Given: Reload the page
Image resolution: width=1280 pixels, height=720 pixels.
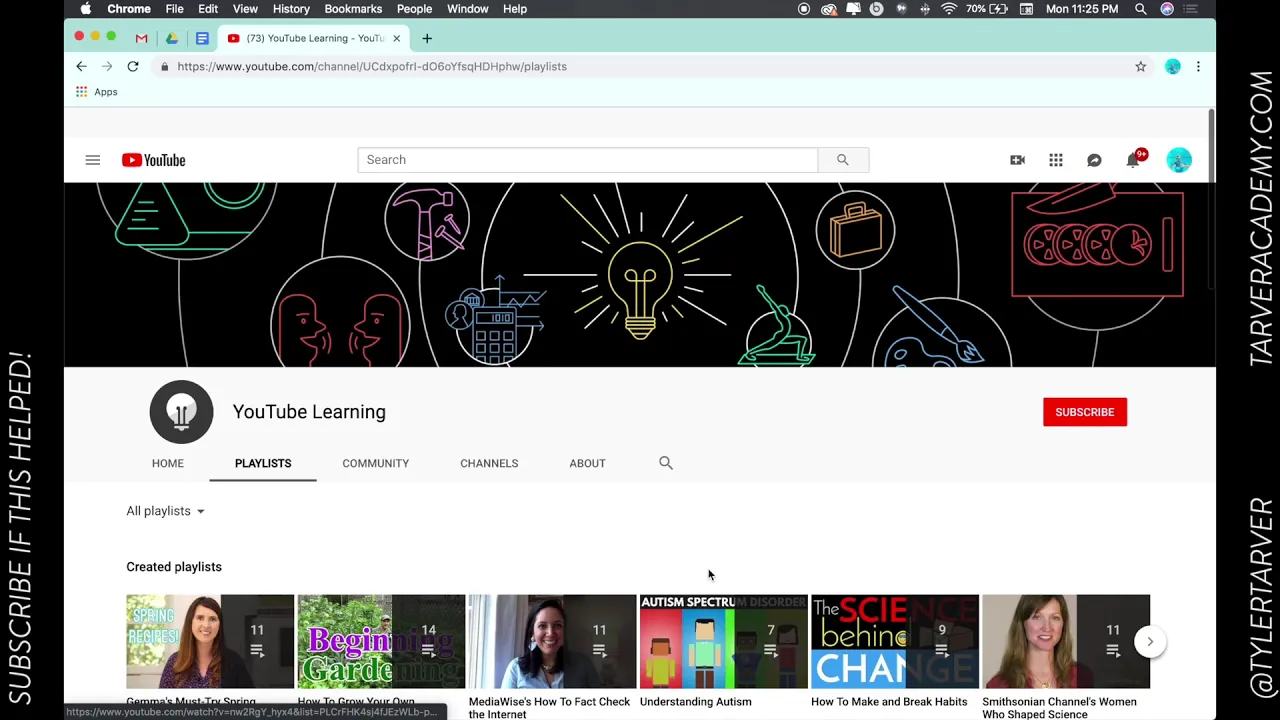Looking at the screenshot, I should coord(132,66).
